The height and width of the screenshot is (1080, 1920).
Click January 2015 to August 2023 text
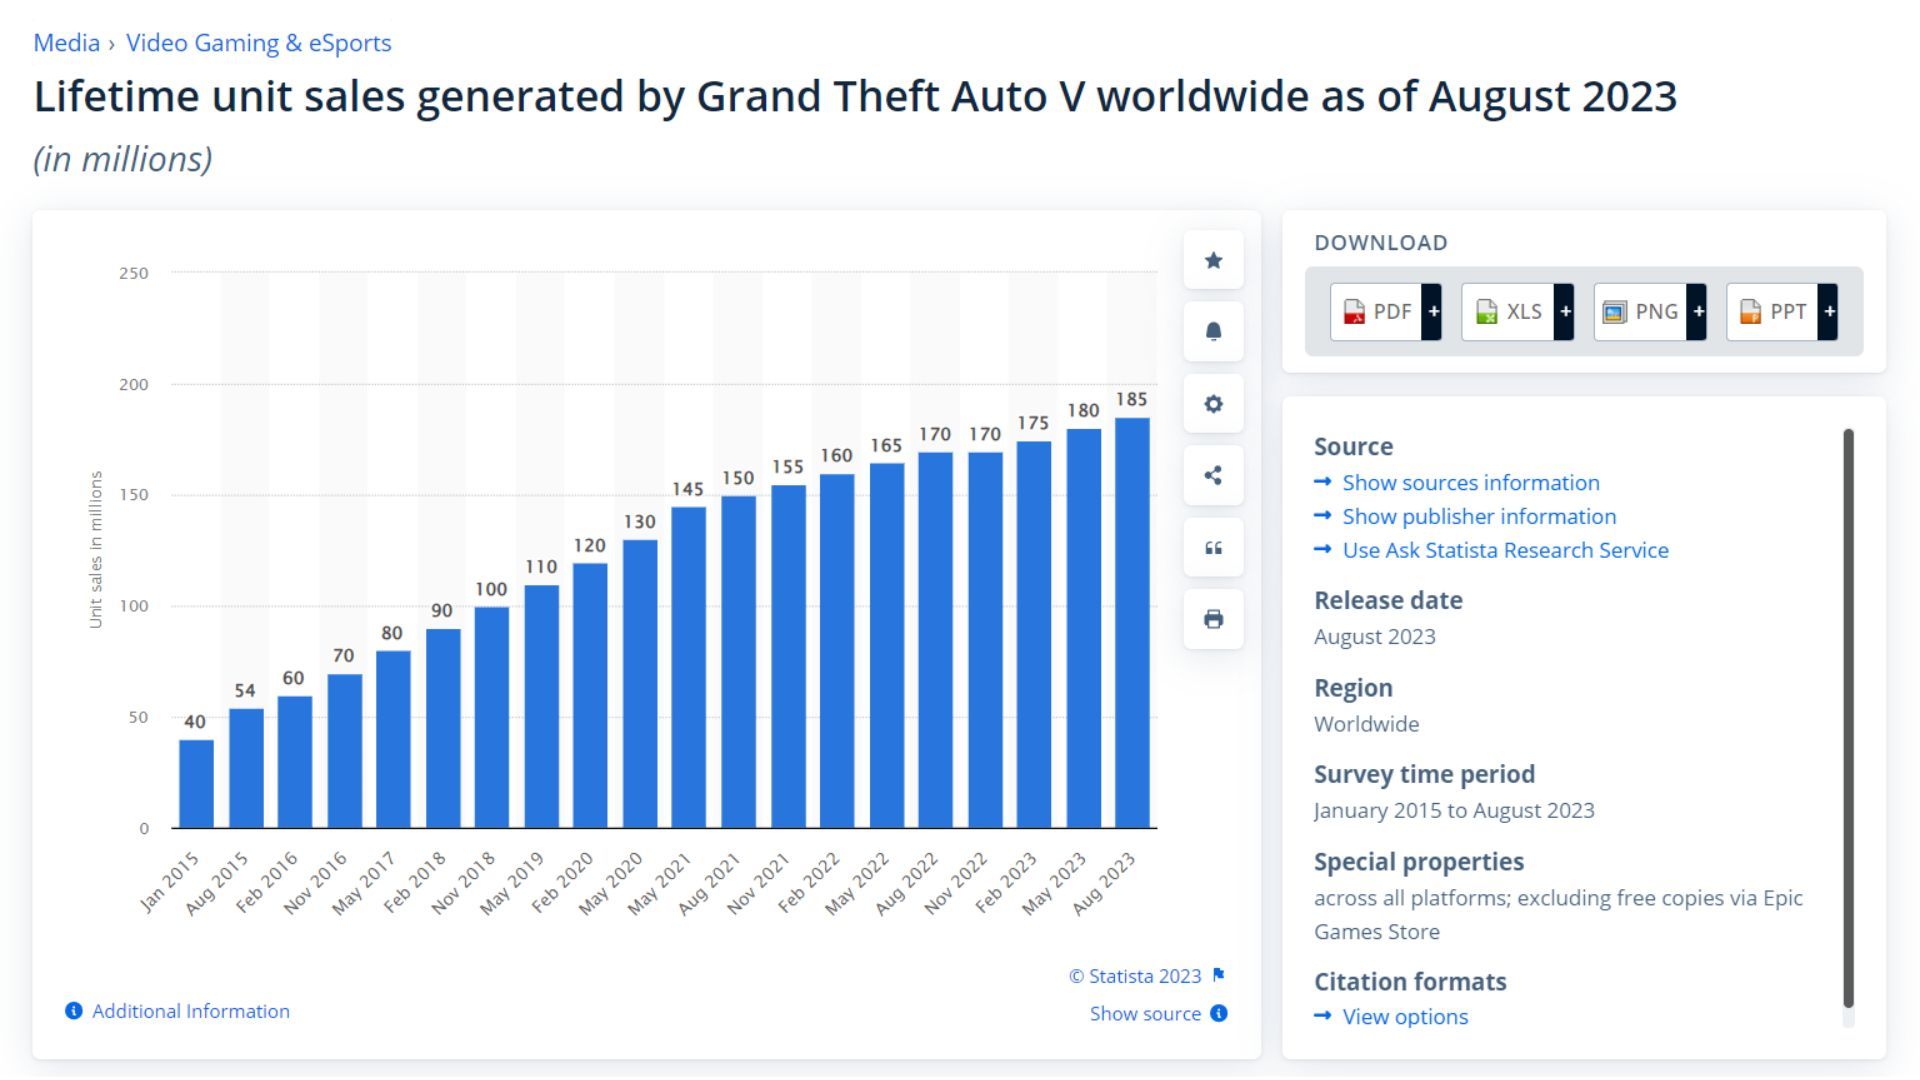(1454, 811)
